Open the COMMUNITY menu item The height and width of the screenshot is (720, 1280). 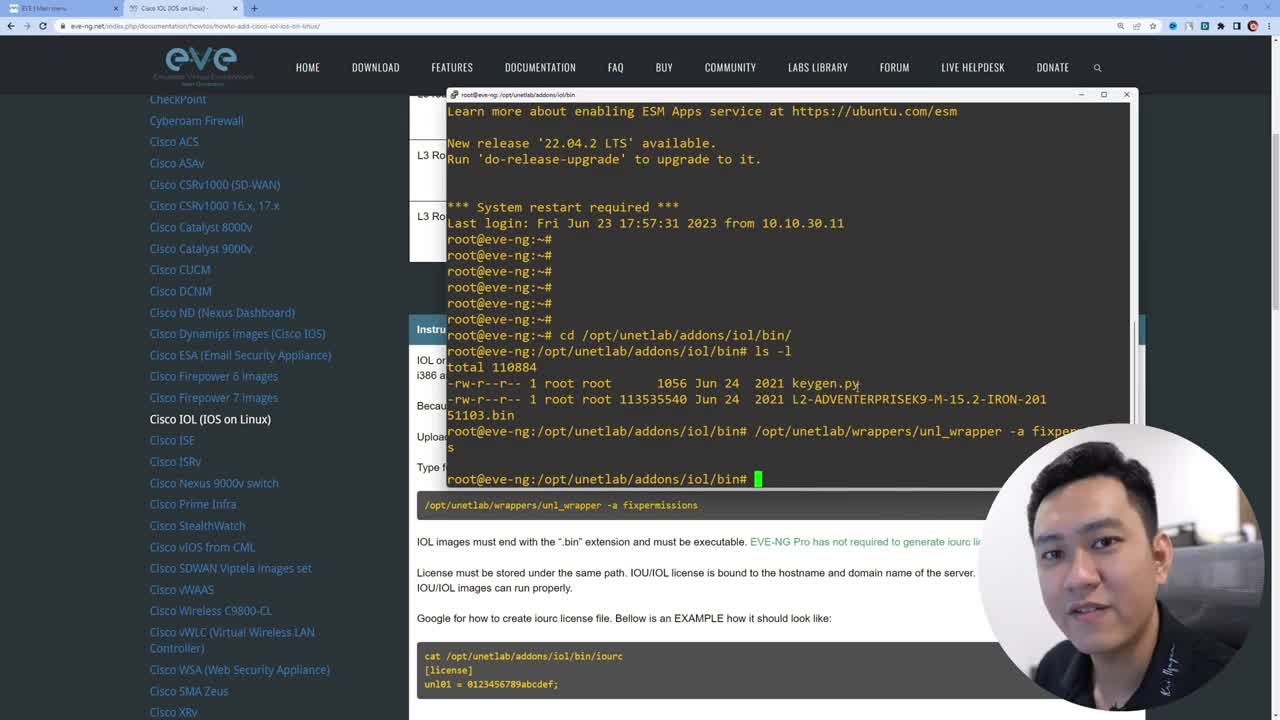point(730,67)
